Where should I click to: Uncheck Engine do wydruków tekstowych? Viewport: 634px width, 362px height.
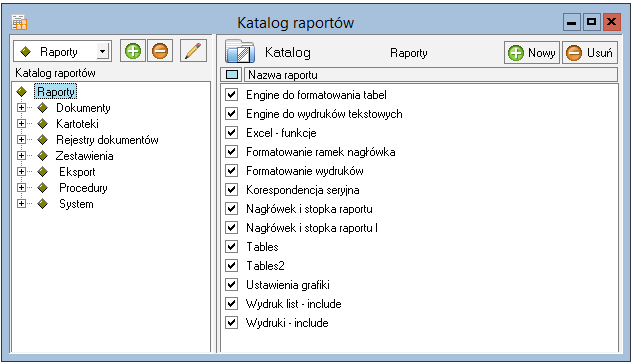(231, 114)
